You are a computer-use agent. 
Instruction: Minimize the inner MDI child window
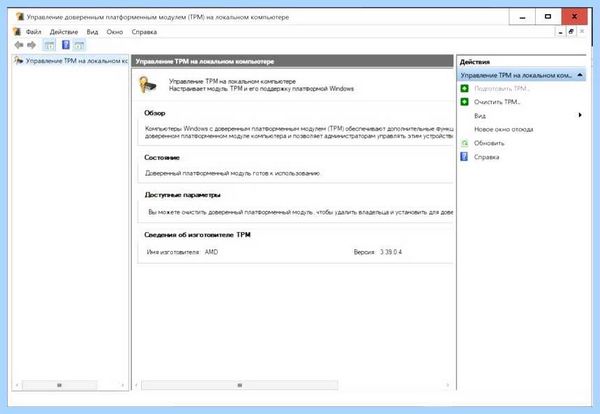560,32
